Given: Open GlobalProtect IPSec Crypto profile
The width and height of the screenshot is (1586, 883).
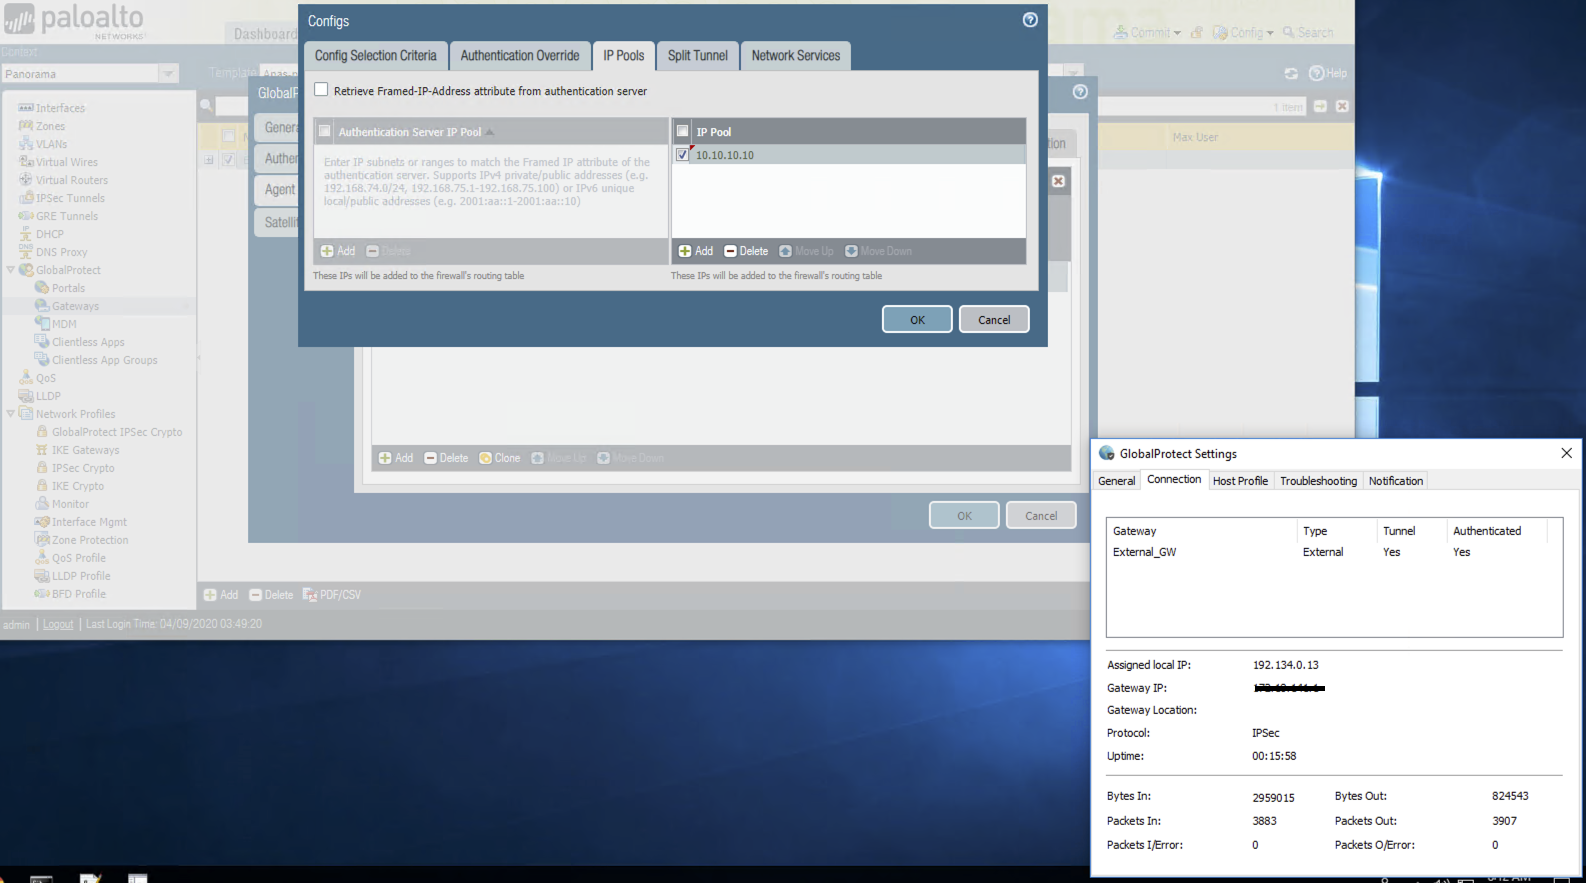Looking at the screenshot, I should [x=117, y=432].
